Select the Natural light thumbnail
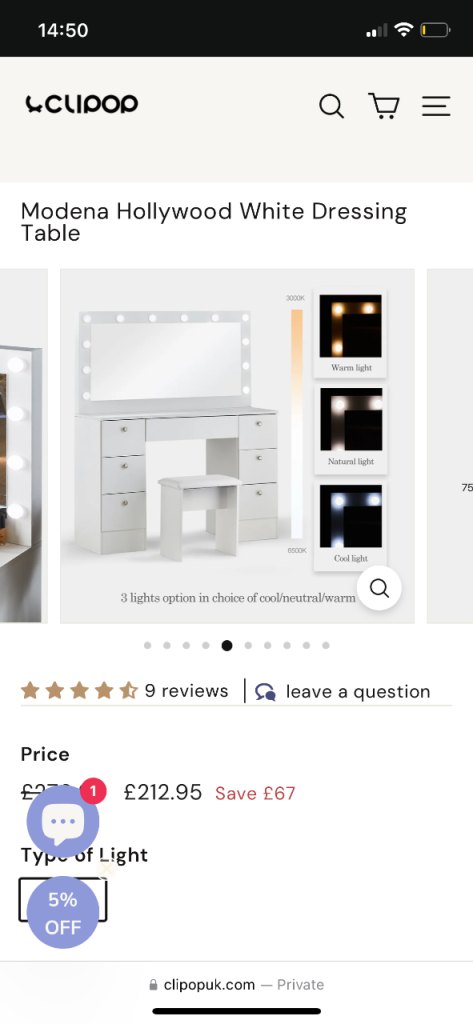This screenshot has height=1024, width=473. tap(351, 428)
